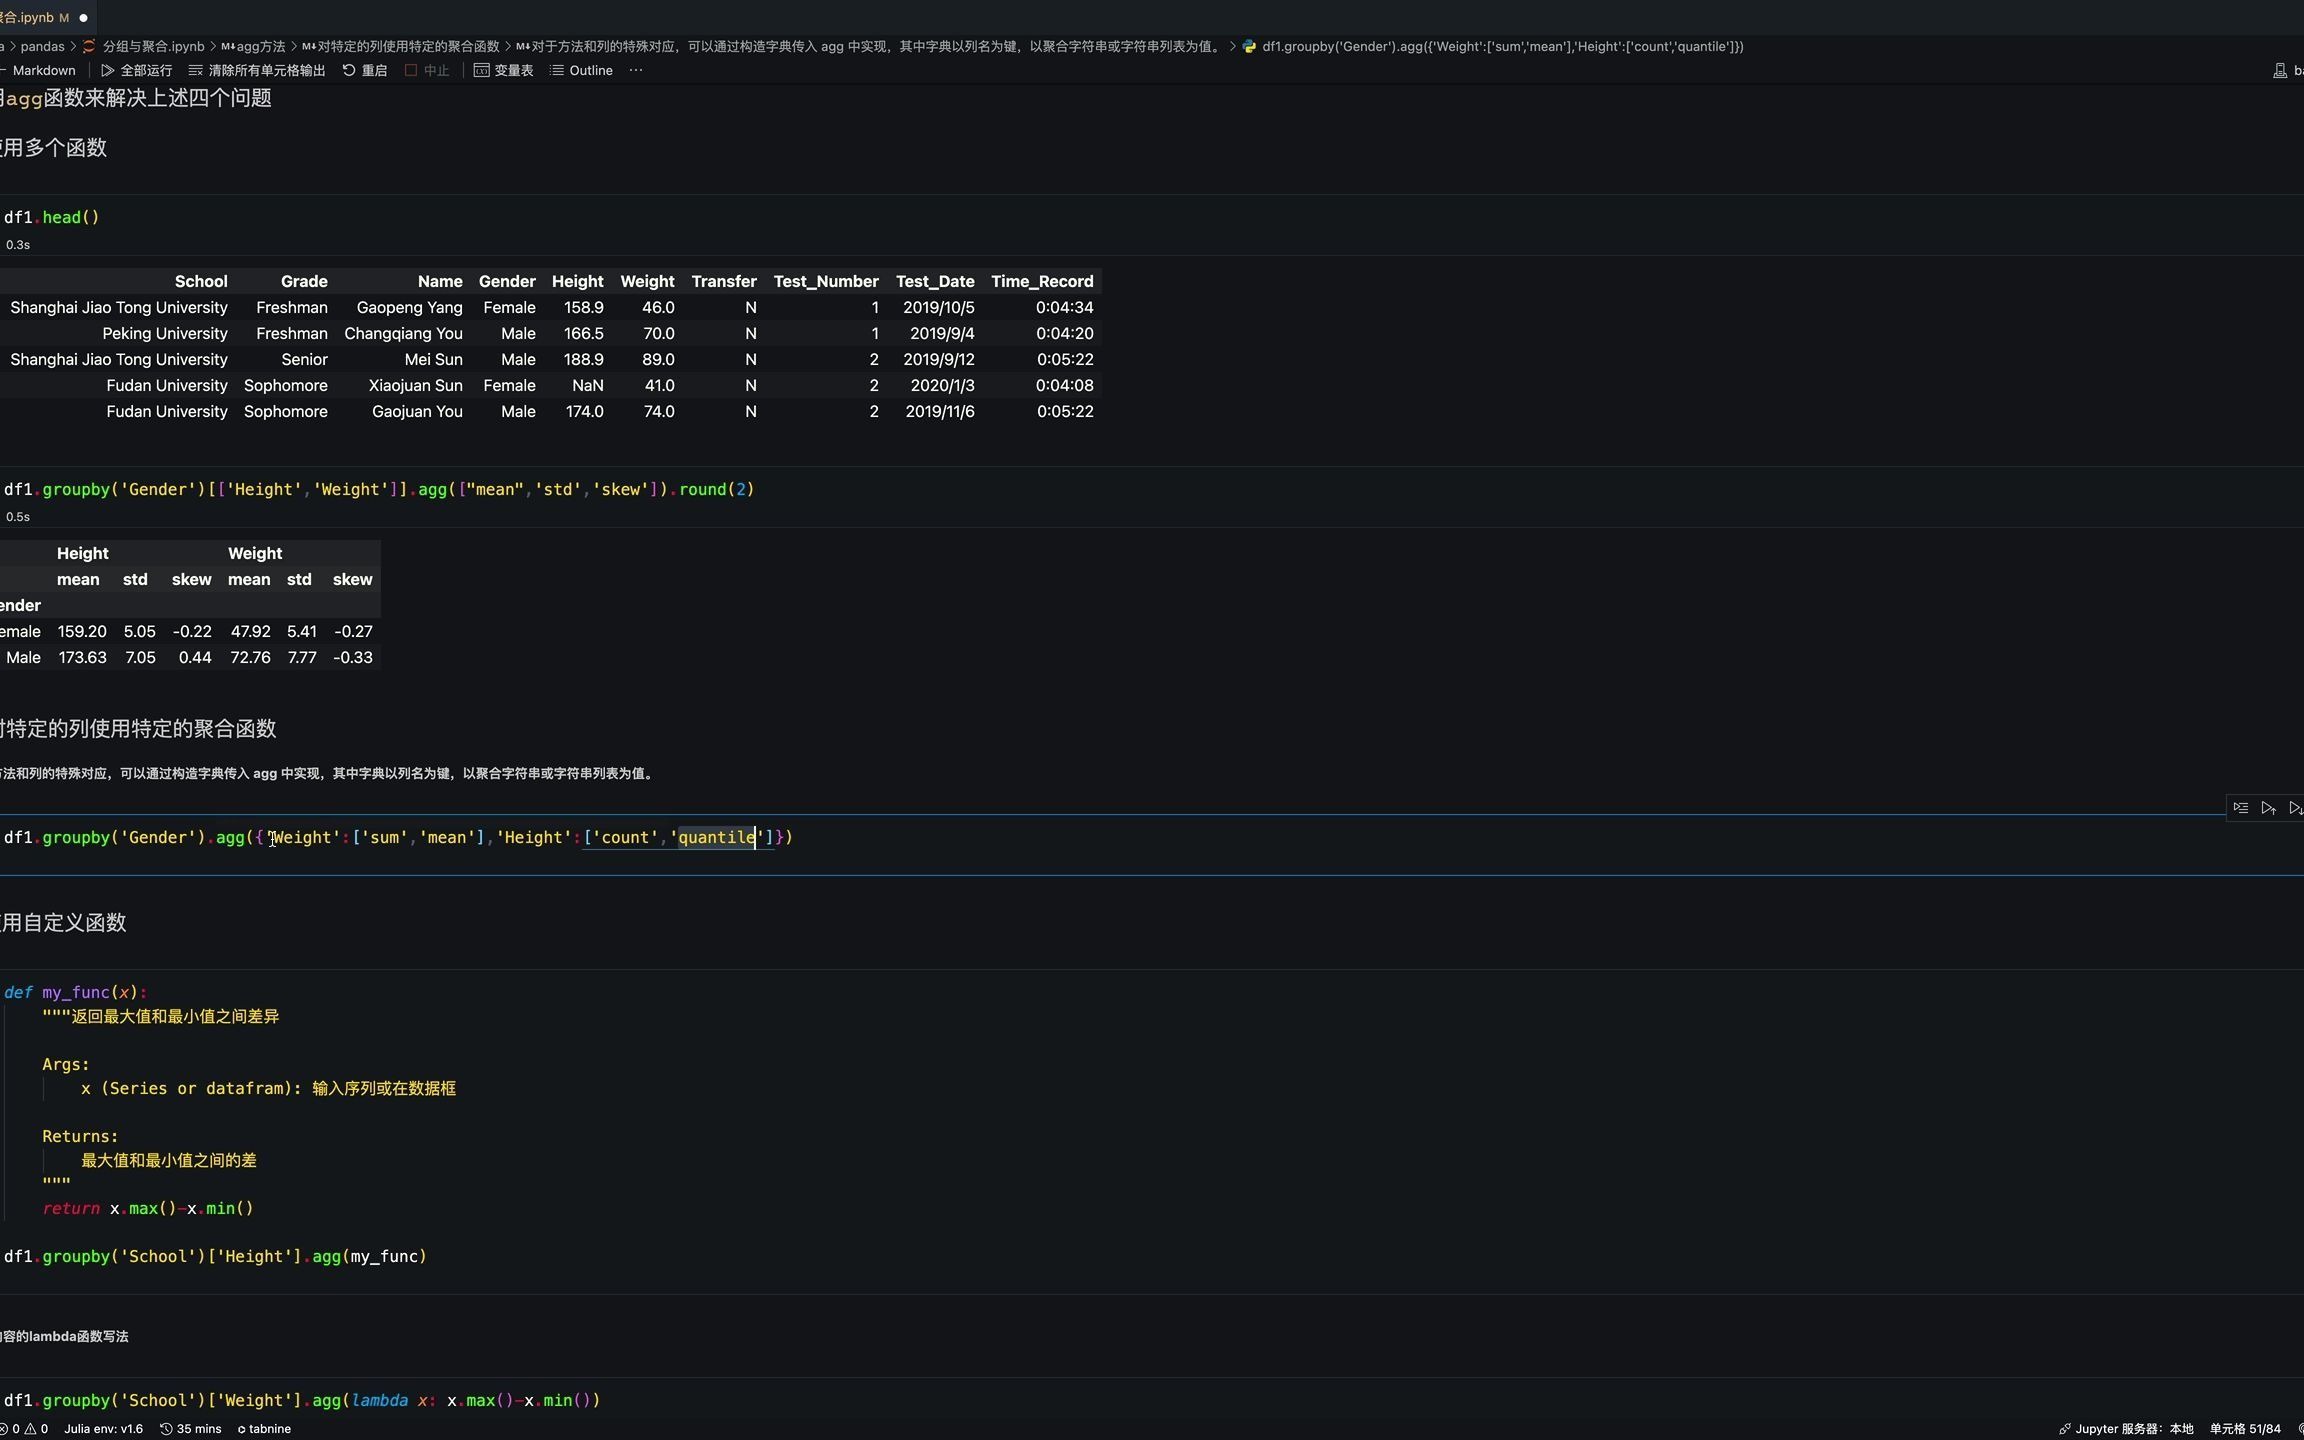Clear all cell outputs with 清除所有单元格输出
This screenshot has width=2304, height=1440.
[257, 70]
